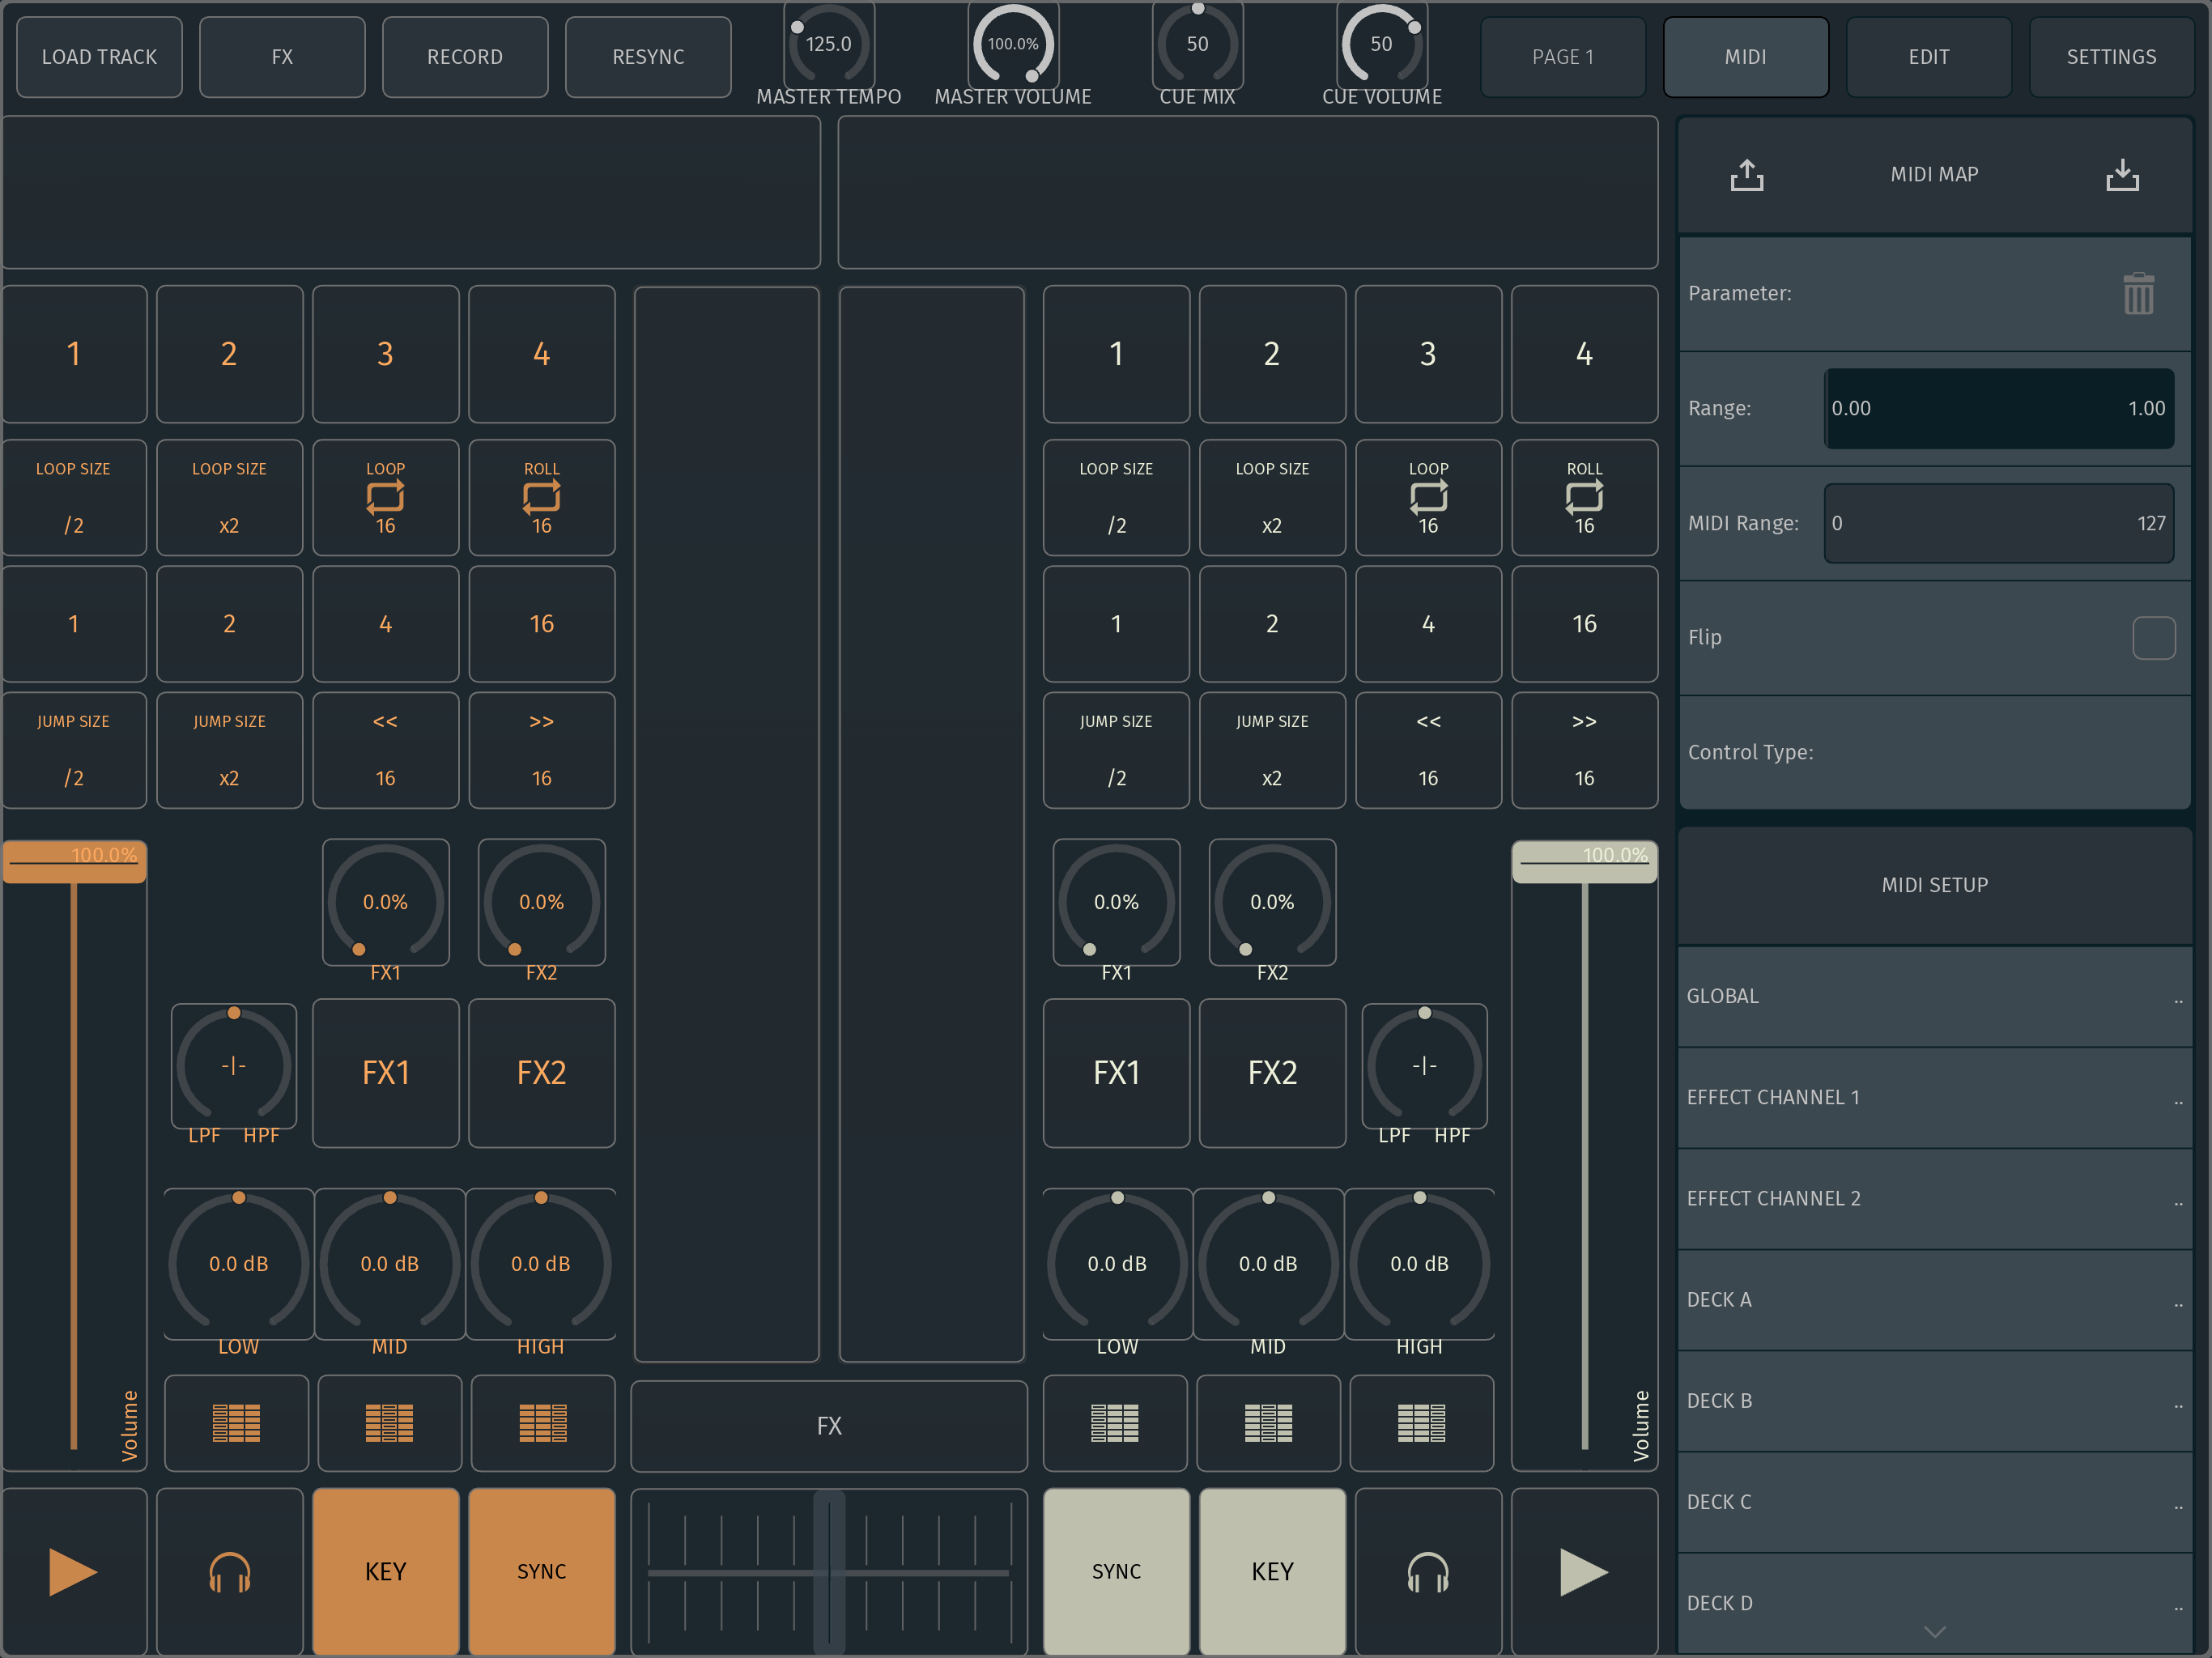Image resolution: width=2212 pixels, height=1658 pixels.
Task: Toggle KEY lock on the left deck
Action: click(385, 1571)
